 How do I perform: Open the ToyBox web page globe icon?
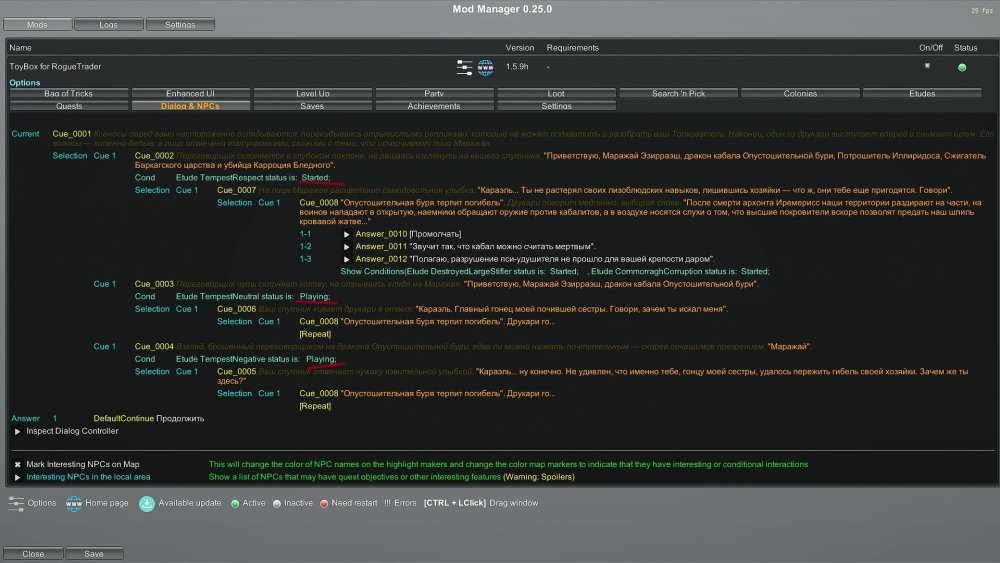click(486, 67)
